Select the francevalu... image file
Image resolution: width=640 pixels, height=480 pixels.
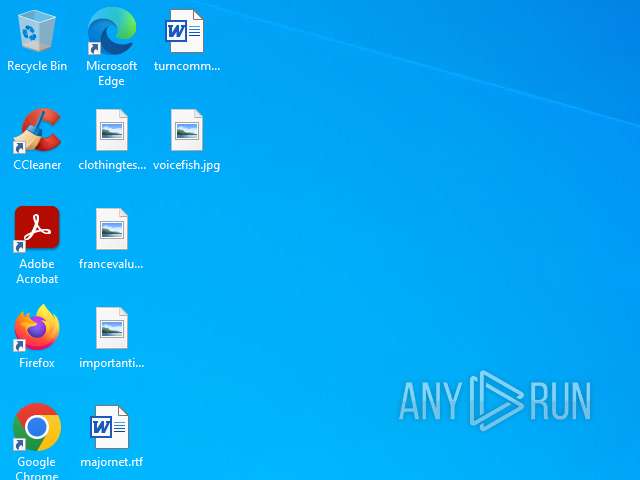(111, 229)
